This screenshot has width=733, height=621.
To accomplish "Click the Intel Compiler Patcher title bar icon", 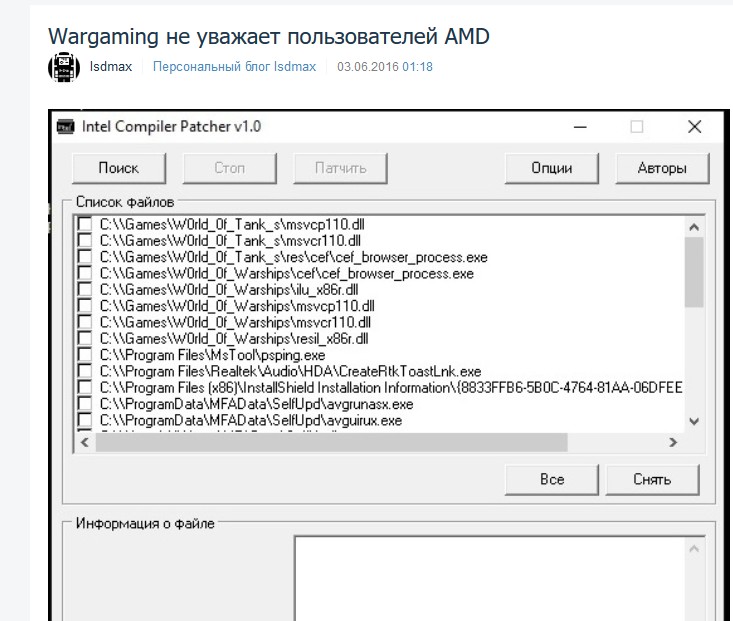I will pyautogui.click(x=65, y=126).
